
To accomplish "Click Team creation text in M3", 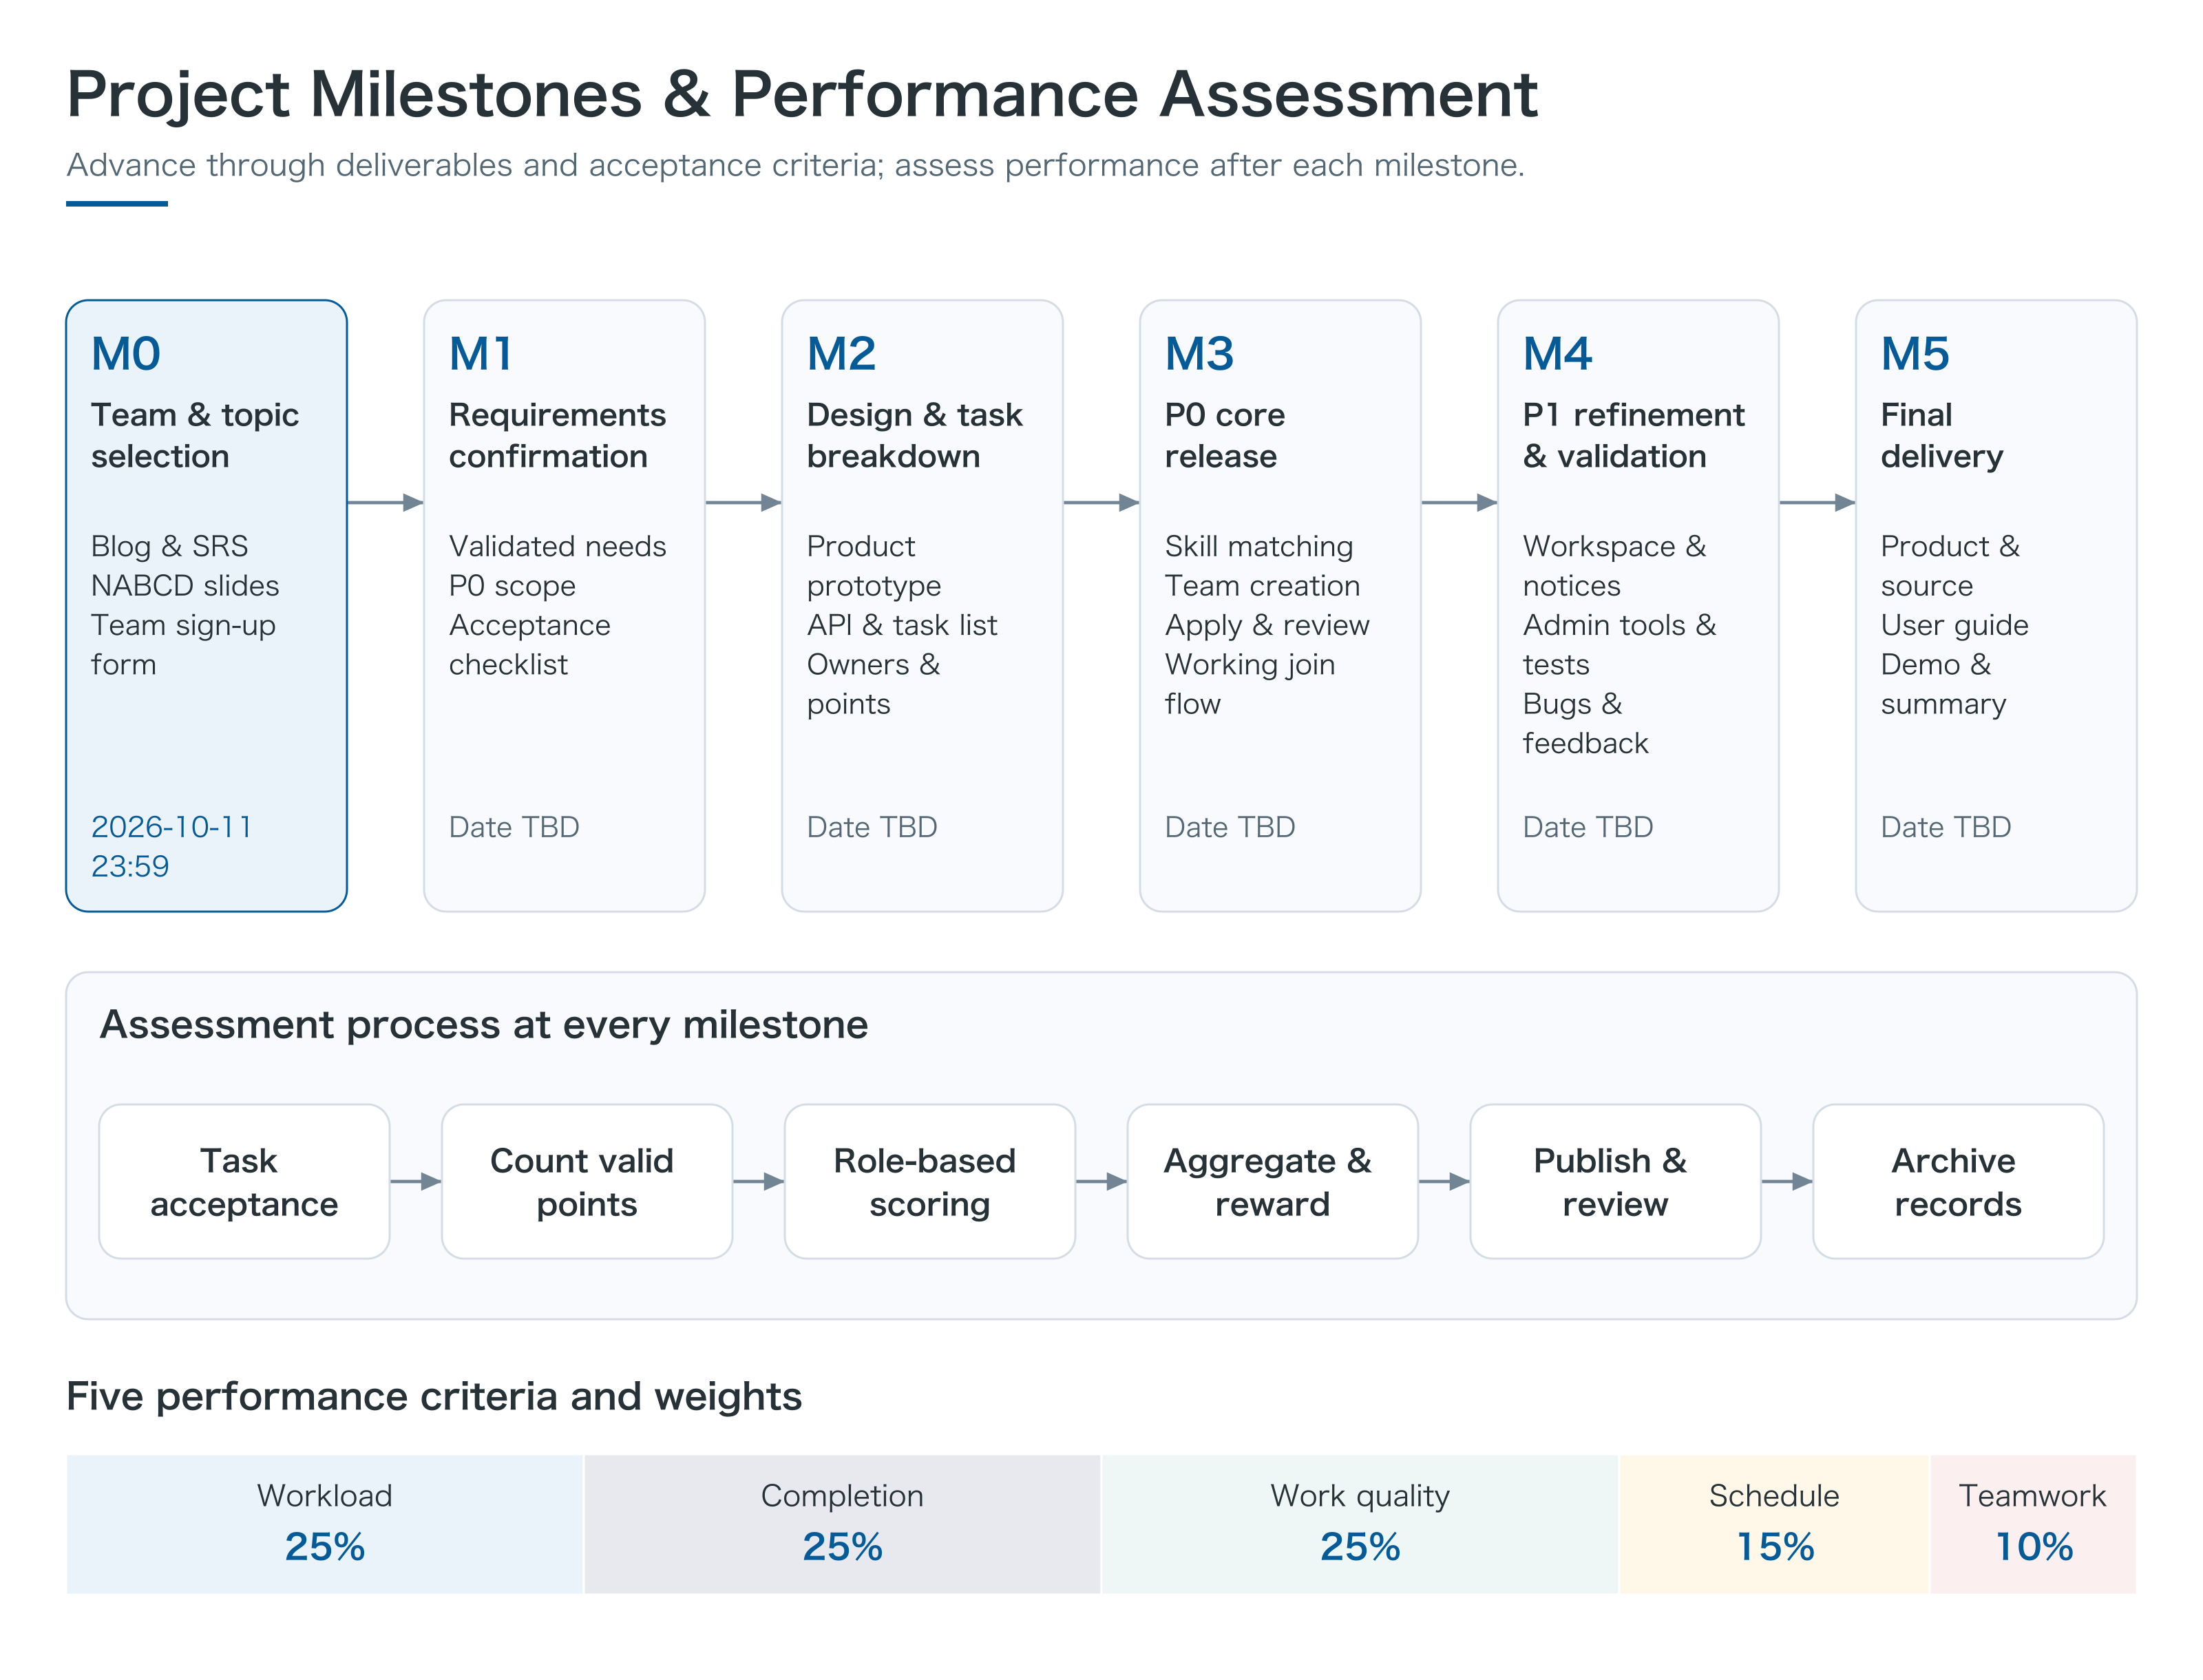I will pyautogui.click(x=1262, y=585).
